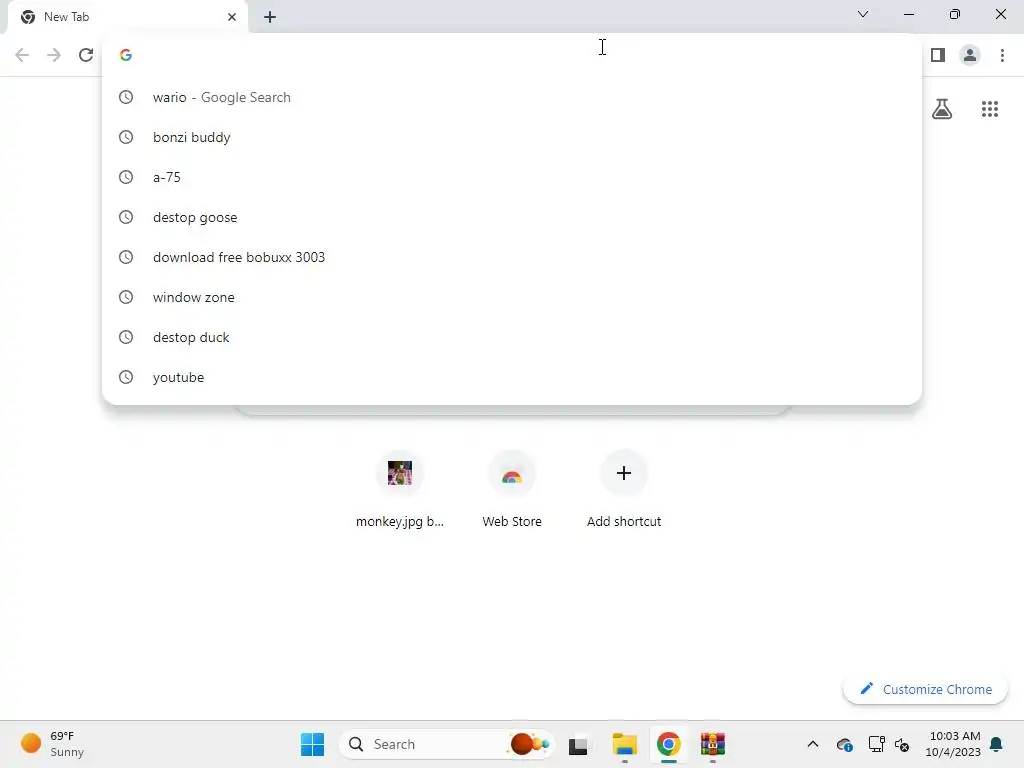The height and width of the screenshot is (768, 1024).
Task: Choose the 'window zone' suggestion
Action: [x=511, y=297]
